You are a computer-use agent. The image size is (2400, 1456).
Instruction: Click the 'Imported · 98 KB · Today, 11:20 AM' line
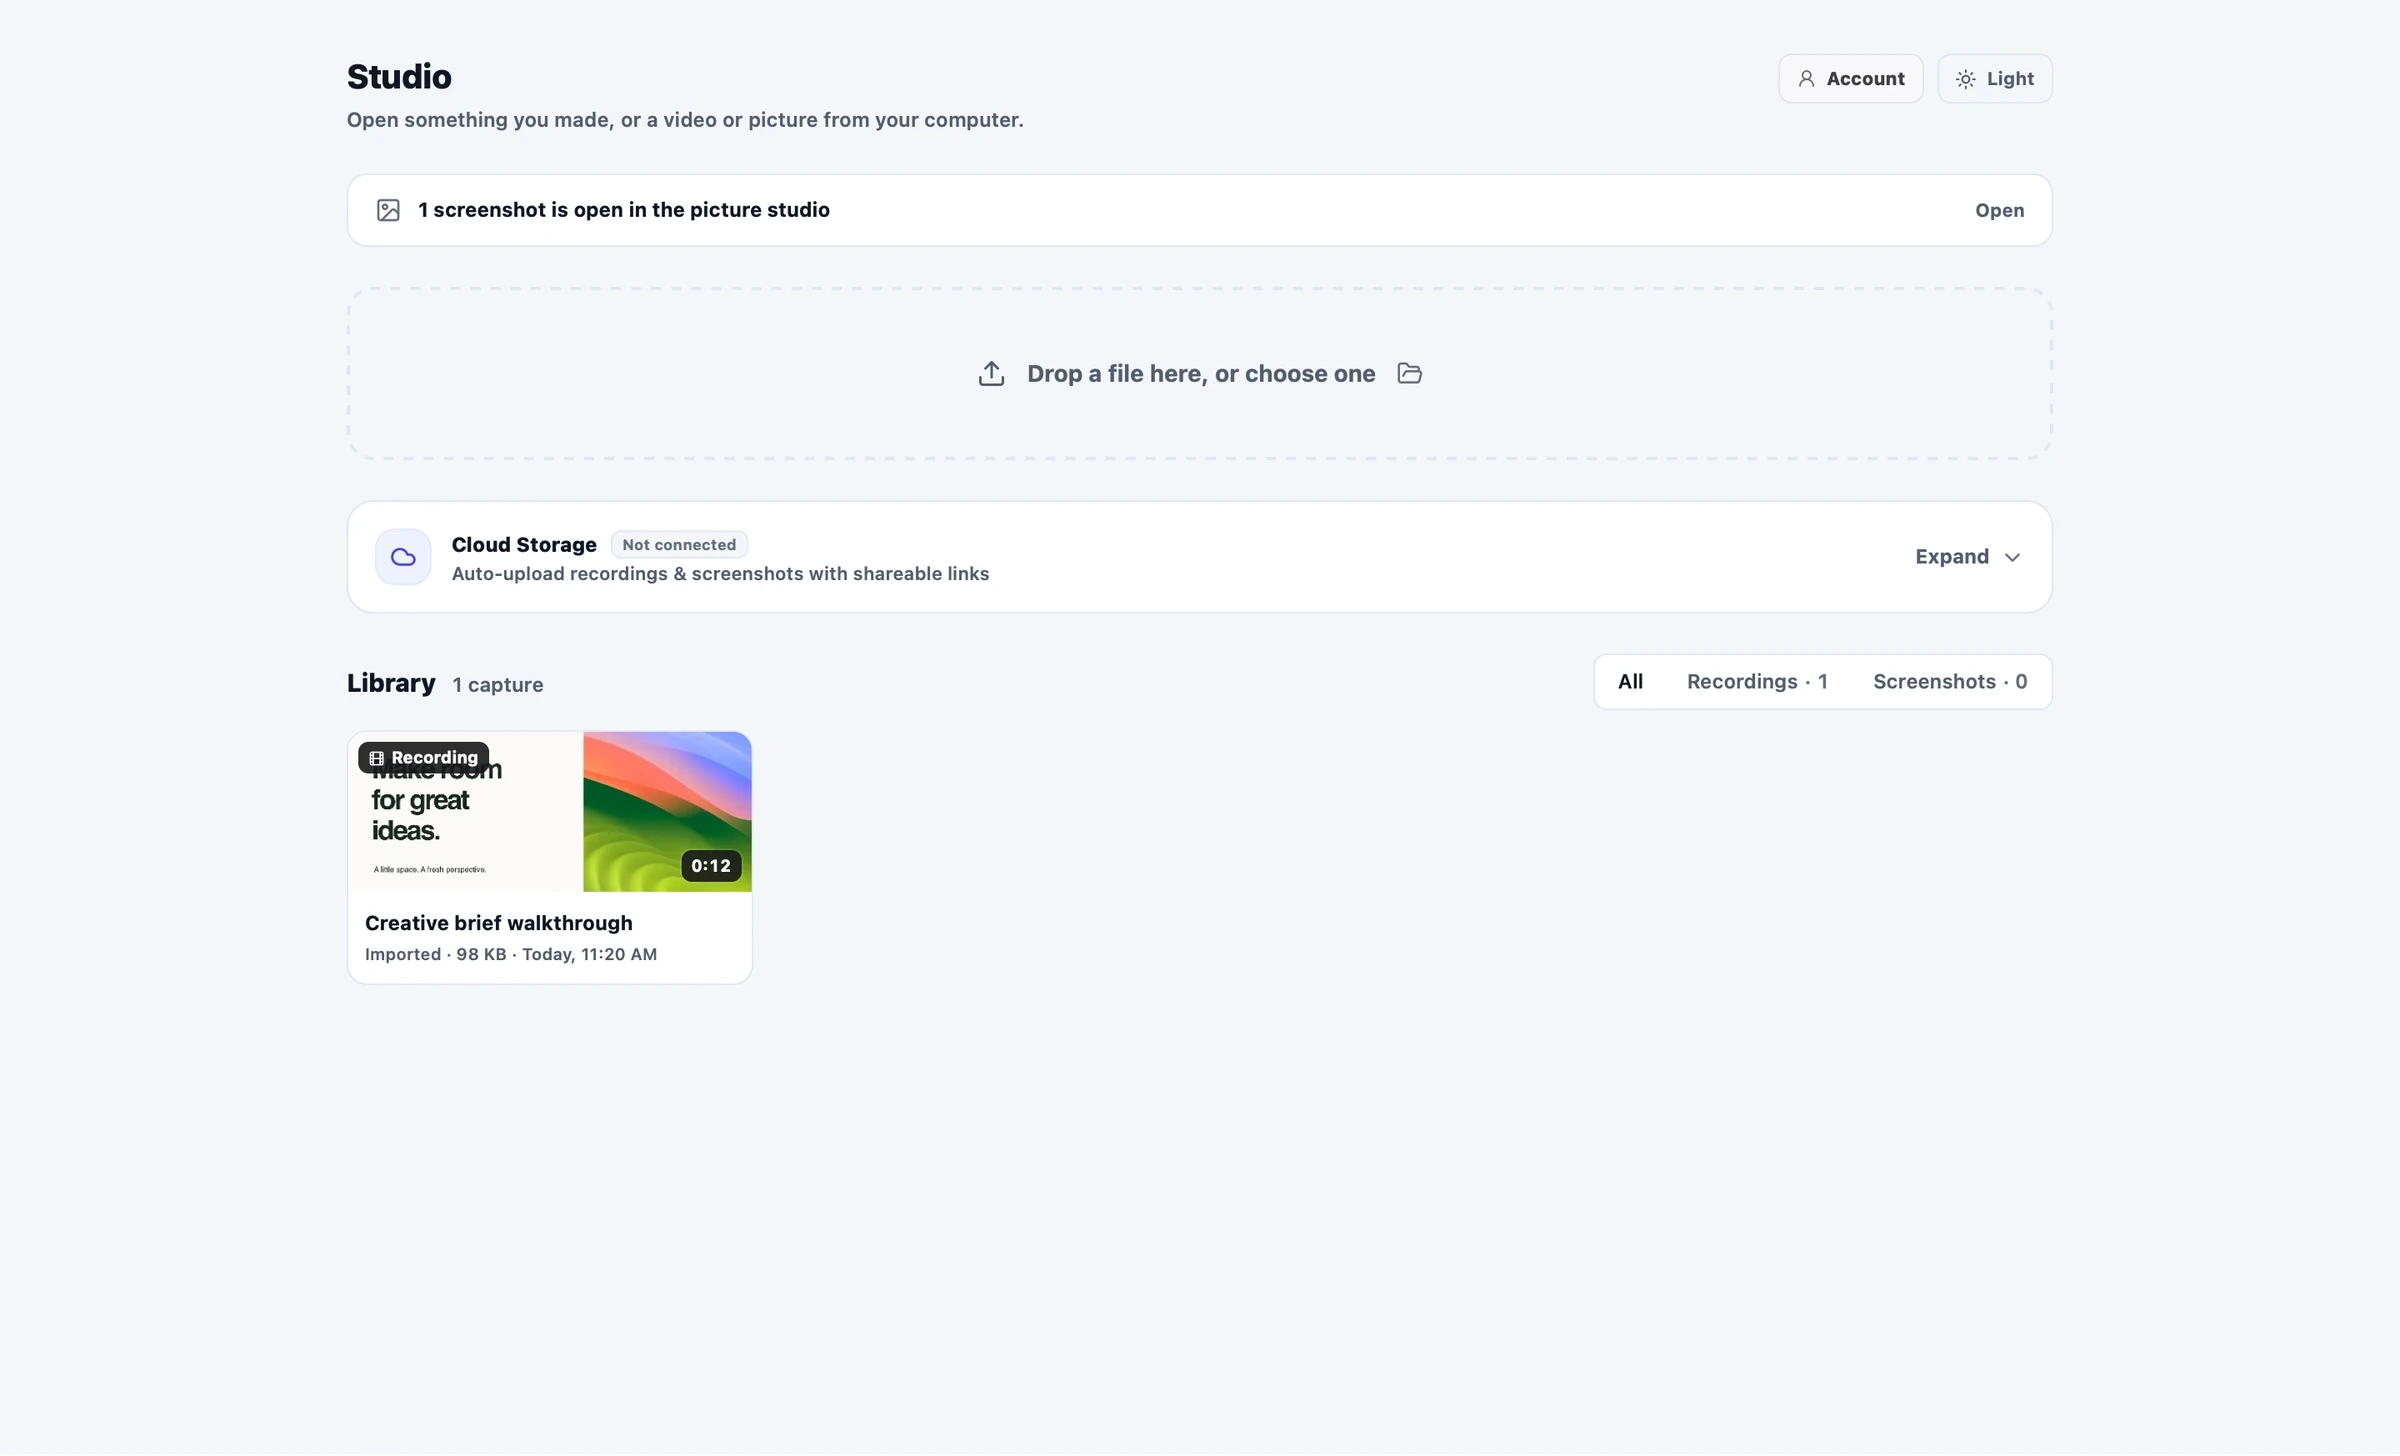click(511, 954)
